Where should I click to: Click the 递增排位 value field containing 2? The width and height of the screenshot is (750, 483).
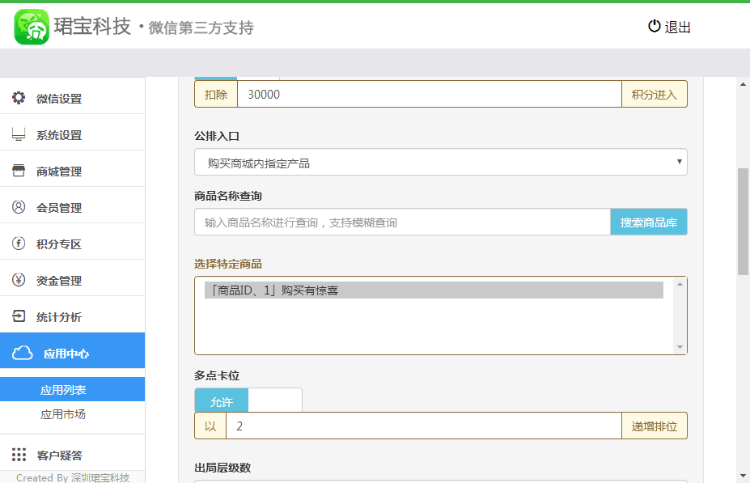(423, 426)
